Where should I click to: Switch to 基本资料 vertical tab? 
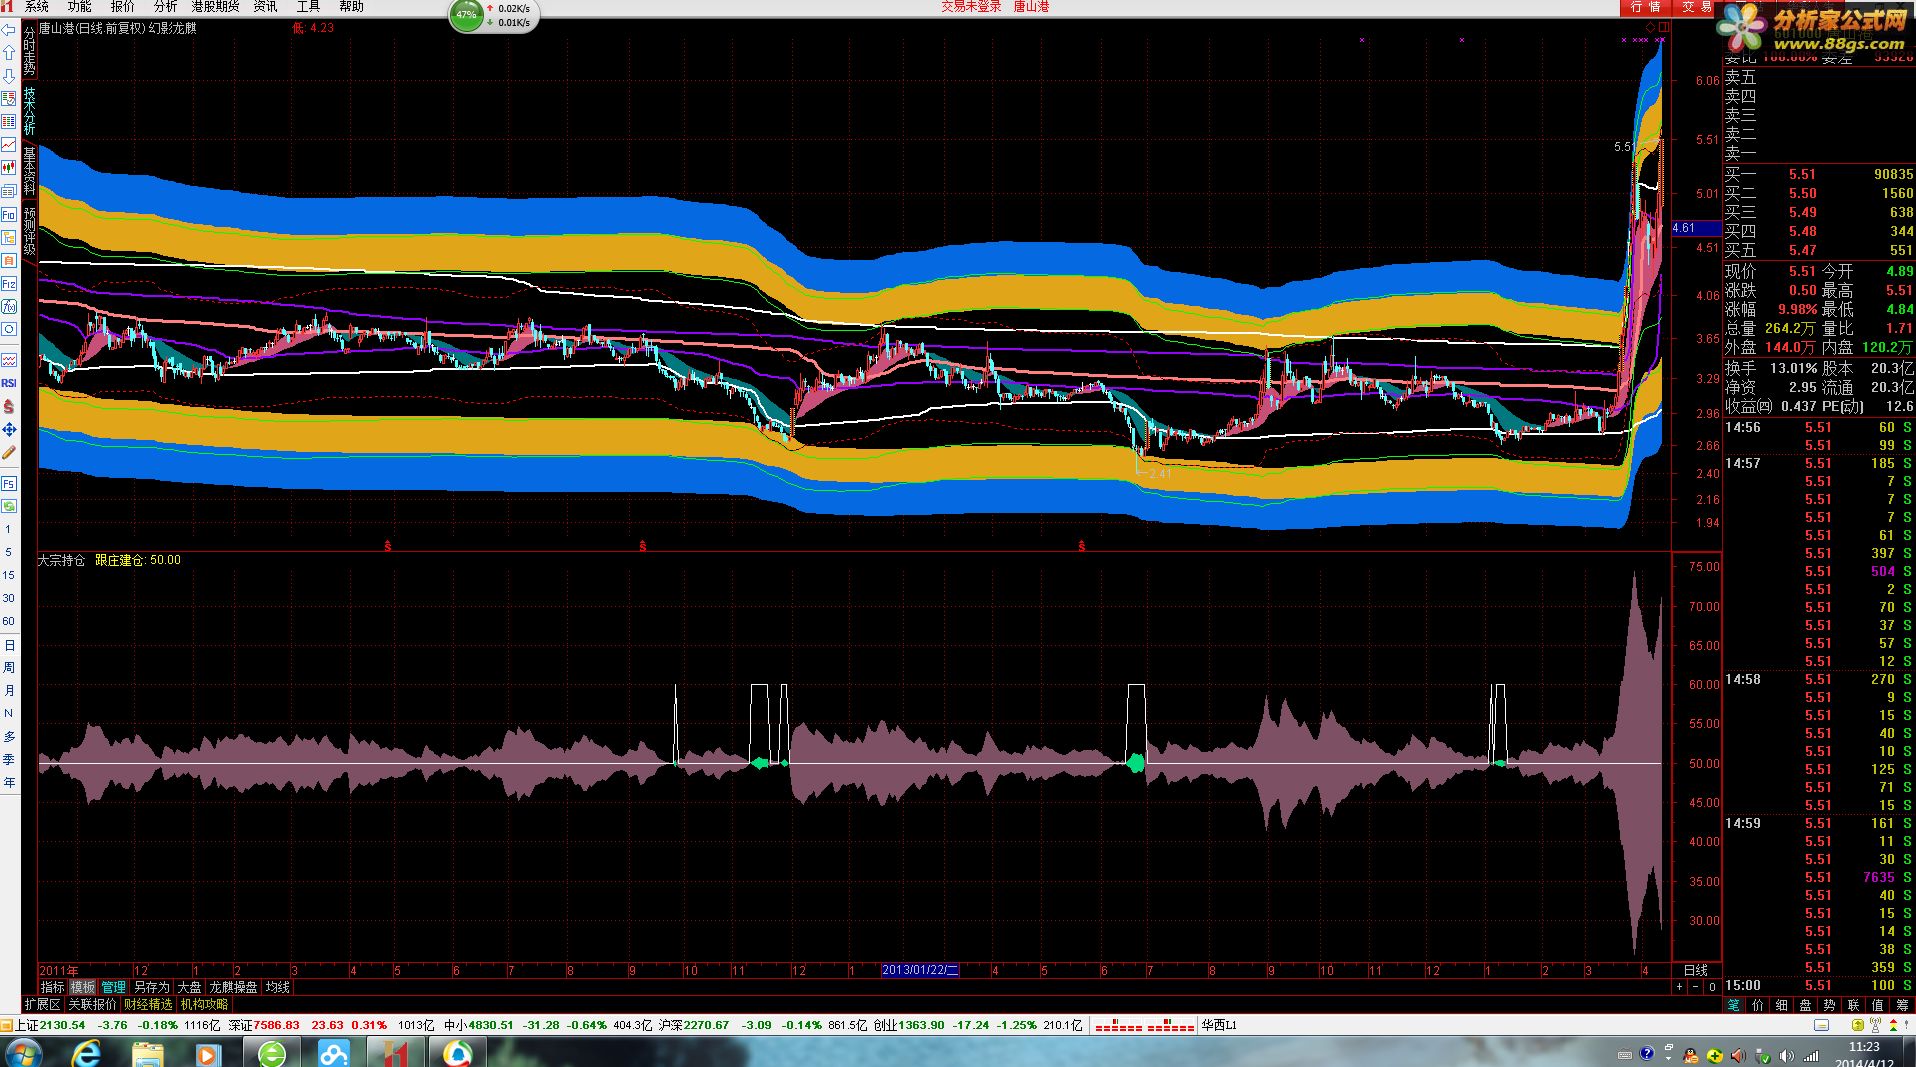(29, 170)
